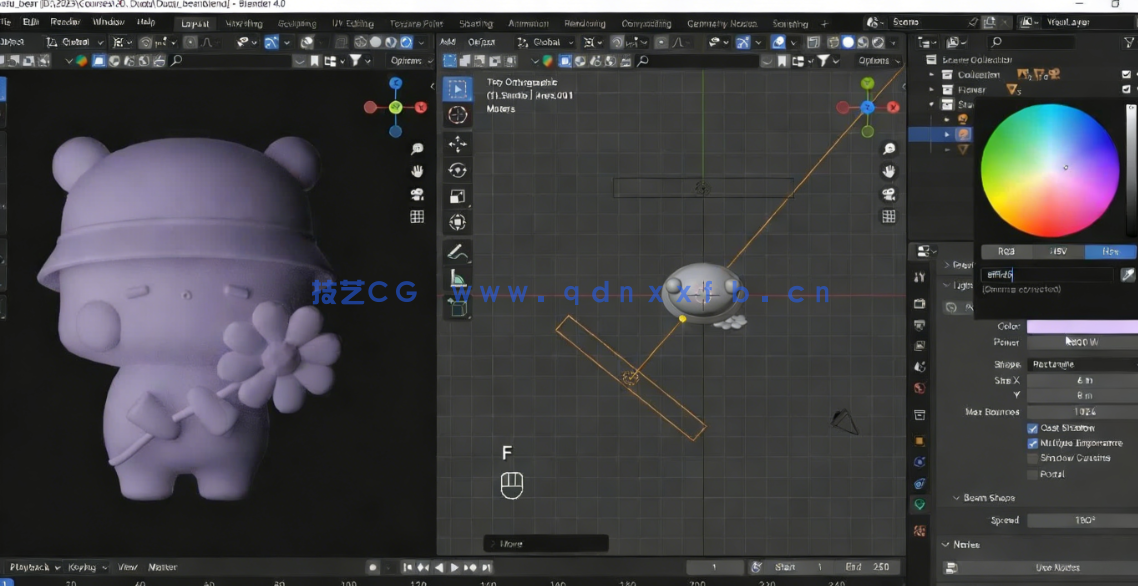Open the Shape dropdown set to Rectangle
The image size is (1138, 586).
click(1082, 363)
